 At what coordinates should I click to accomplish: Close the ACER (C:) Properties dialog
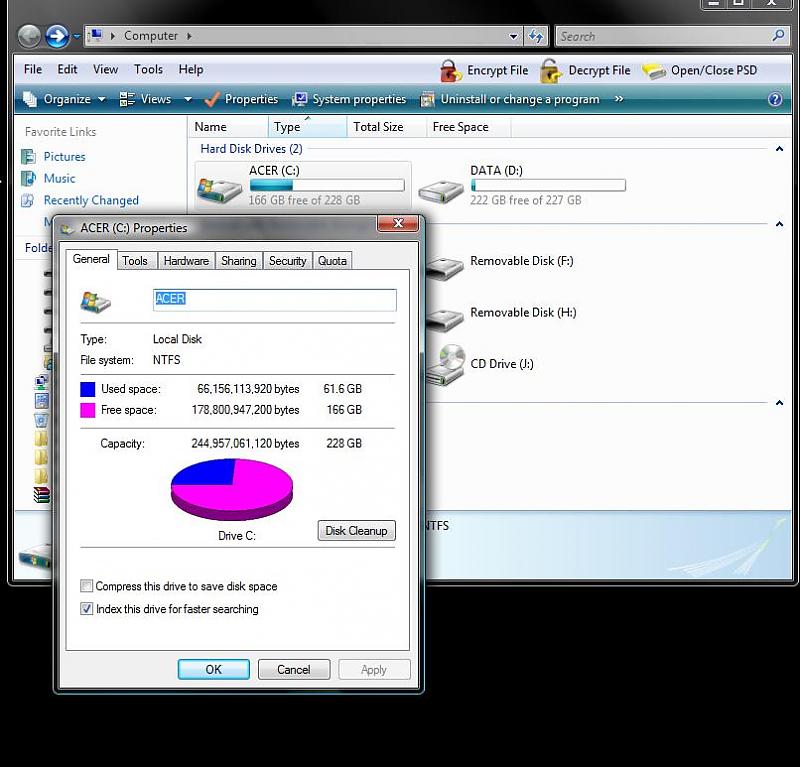[x=398, y=224]
